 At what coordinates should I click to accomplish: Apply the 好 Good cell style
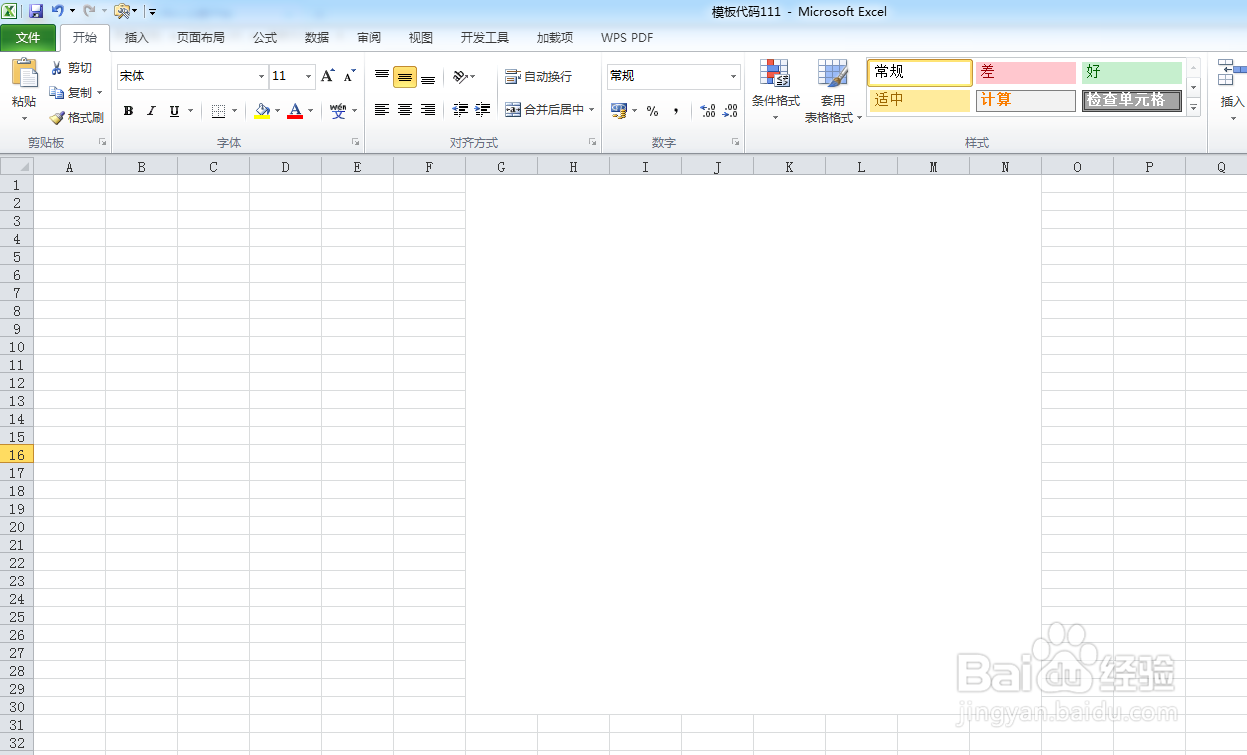coord(1132,72)
